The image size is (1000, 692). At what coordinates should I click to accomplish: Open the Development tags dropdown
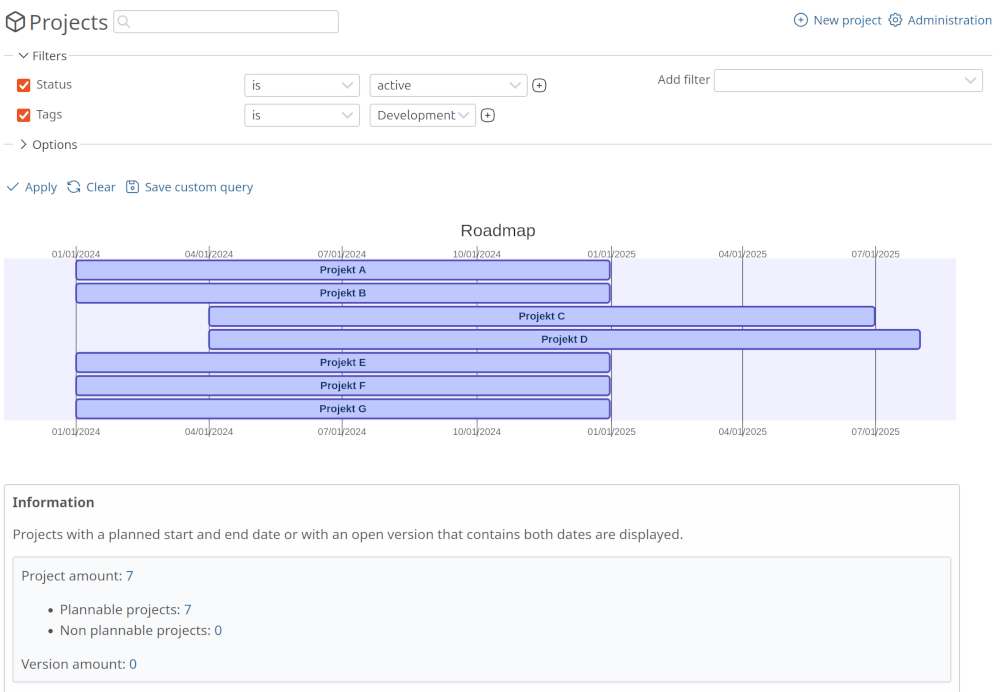pyautogui.click(x=422, y=115)
